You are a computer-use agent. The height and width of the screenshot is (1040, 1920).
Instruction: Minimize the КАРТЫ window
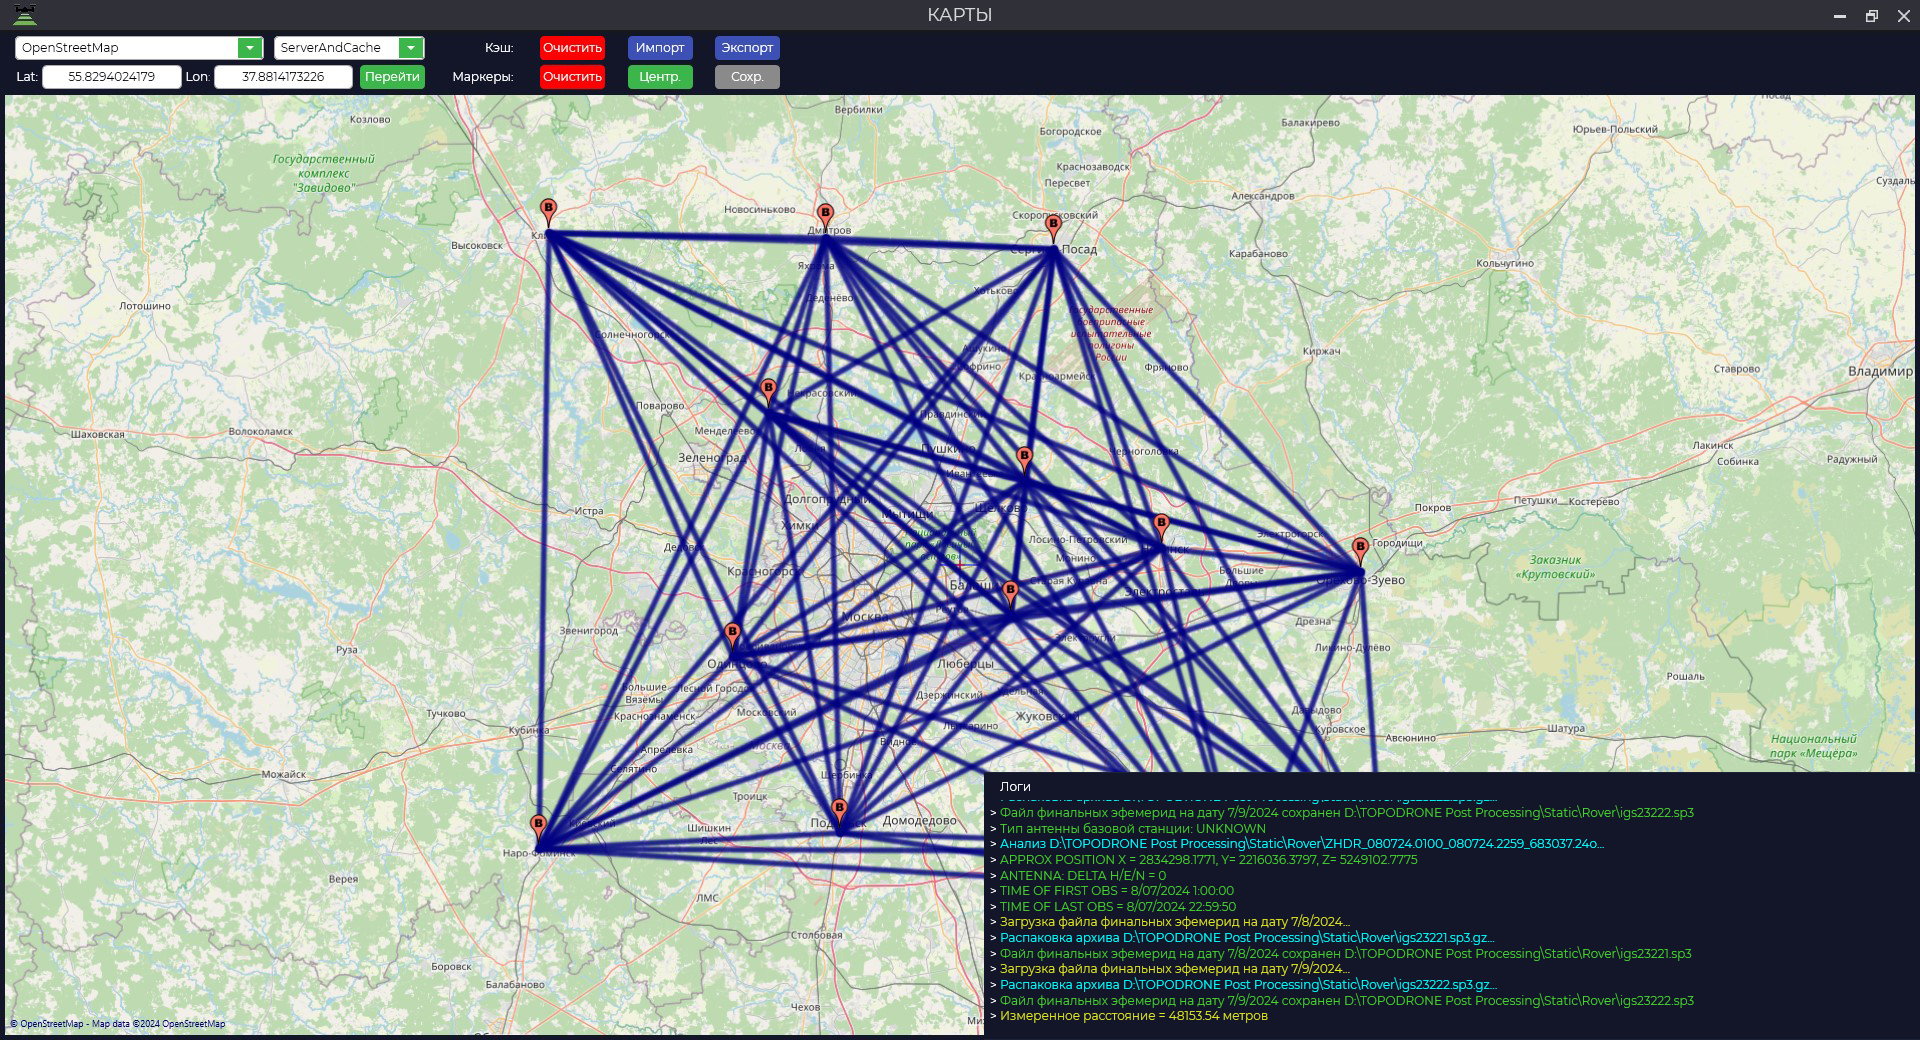(1839, 15)
